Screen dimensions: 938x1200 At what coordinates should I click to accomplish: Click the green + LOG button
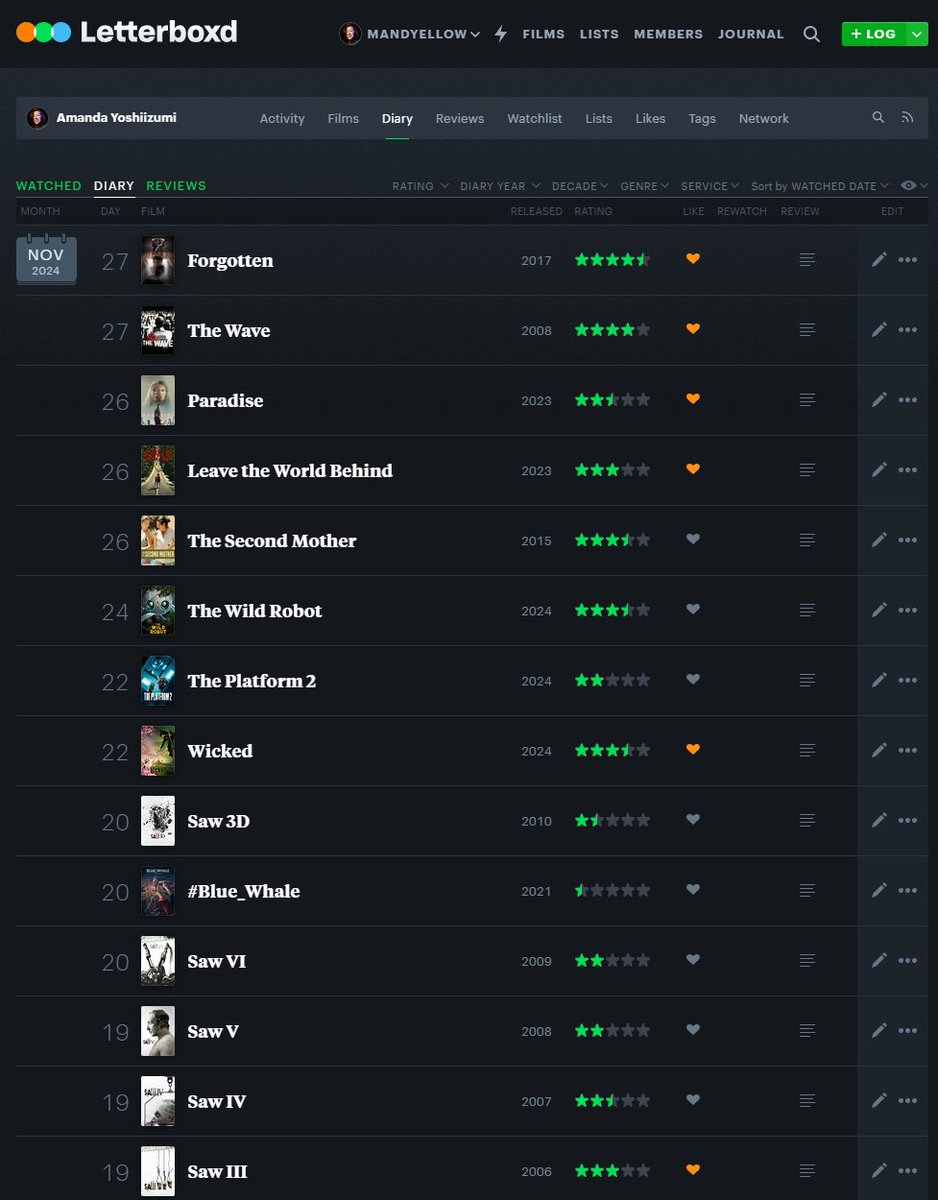(x=873, y=34)
